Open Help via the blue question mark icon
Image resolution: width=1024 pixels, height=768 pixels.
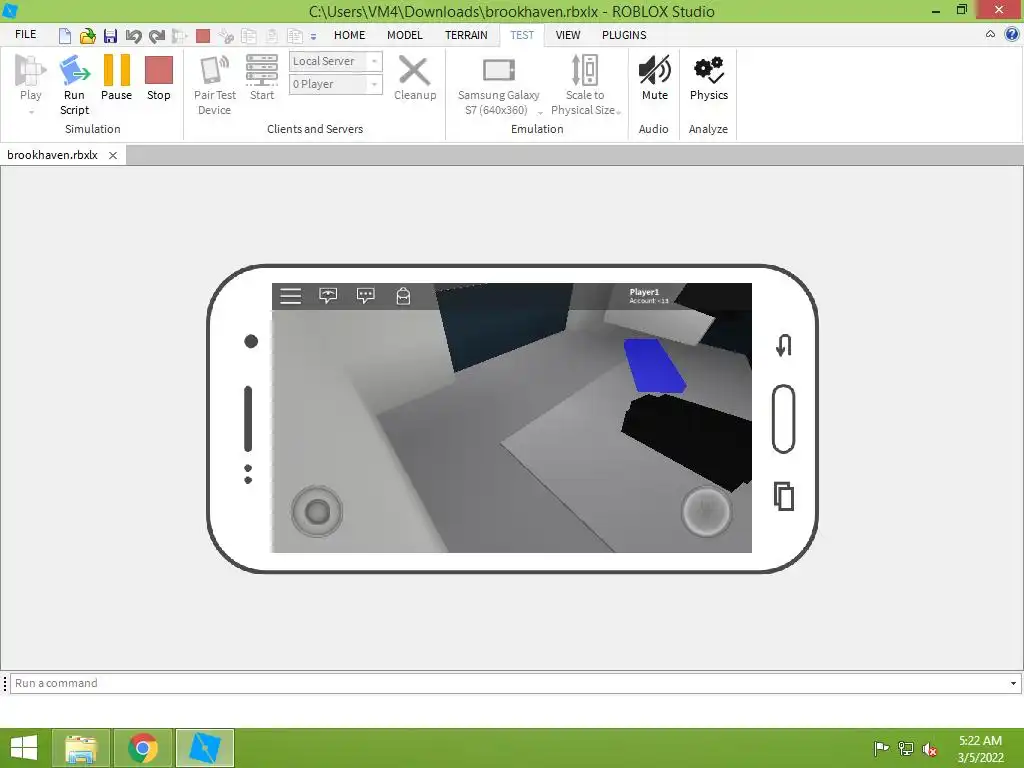tap(1011, 35)
